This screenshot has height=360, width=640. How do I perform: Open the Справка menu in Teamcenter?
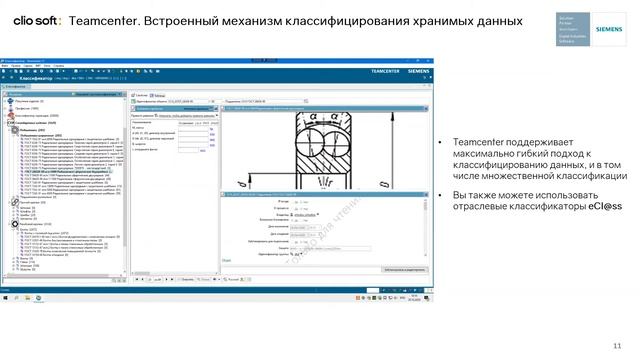pos(58,66)
